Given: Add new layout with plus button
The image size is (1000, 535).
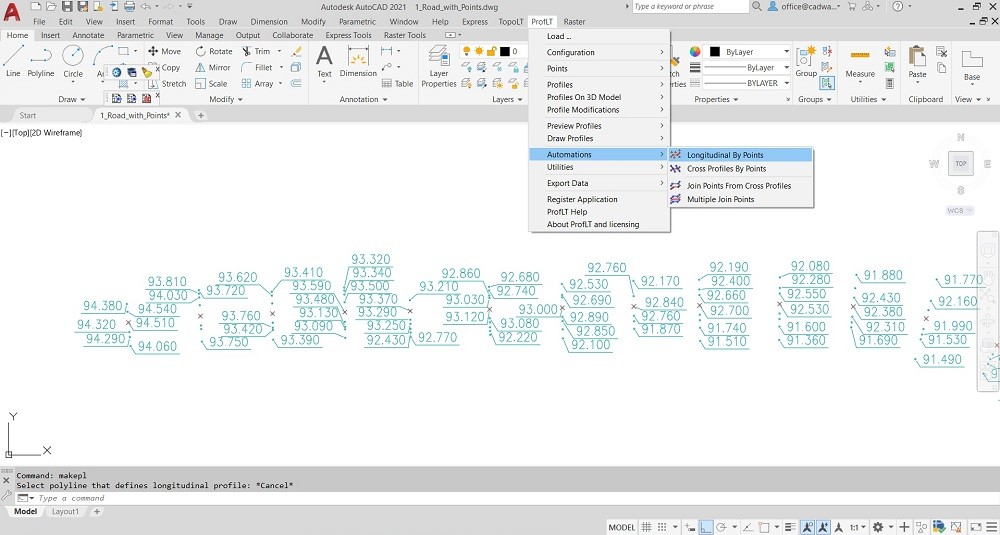Looking at the screenshot, I should pyautogui.click(x=97, y=511).
